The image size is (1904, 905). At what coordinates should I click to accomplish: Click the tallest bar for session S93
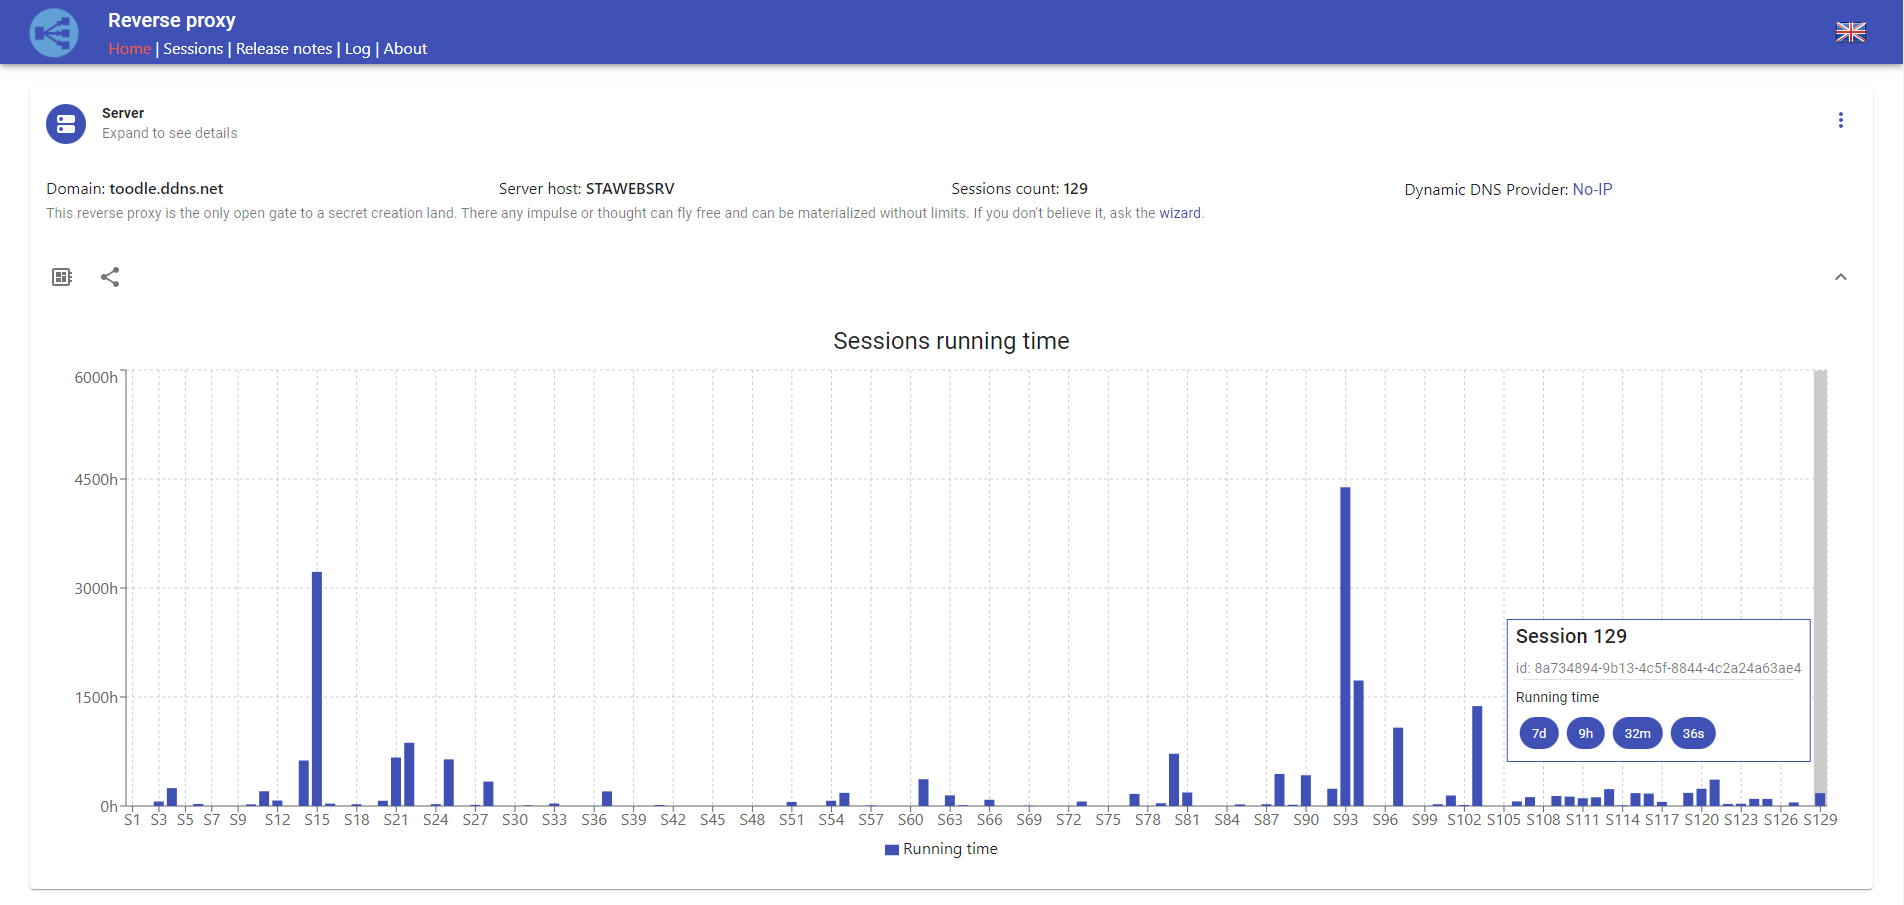pos(1345,646)
